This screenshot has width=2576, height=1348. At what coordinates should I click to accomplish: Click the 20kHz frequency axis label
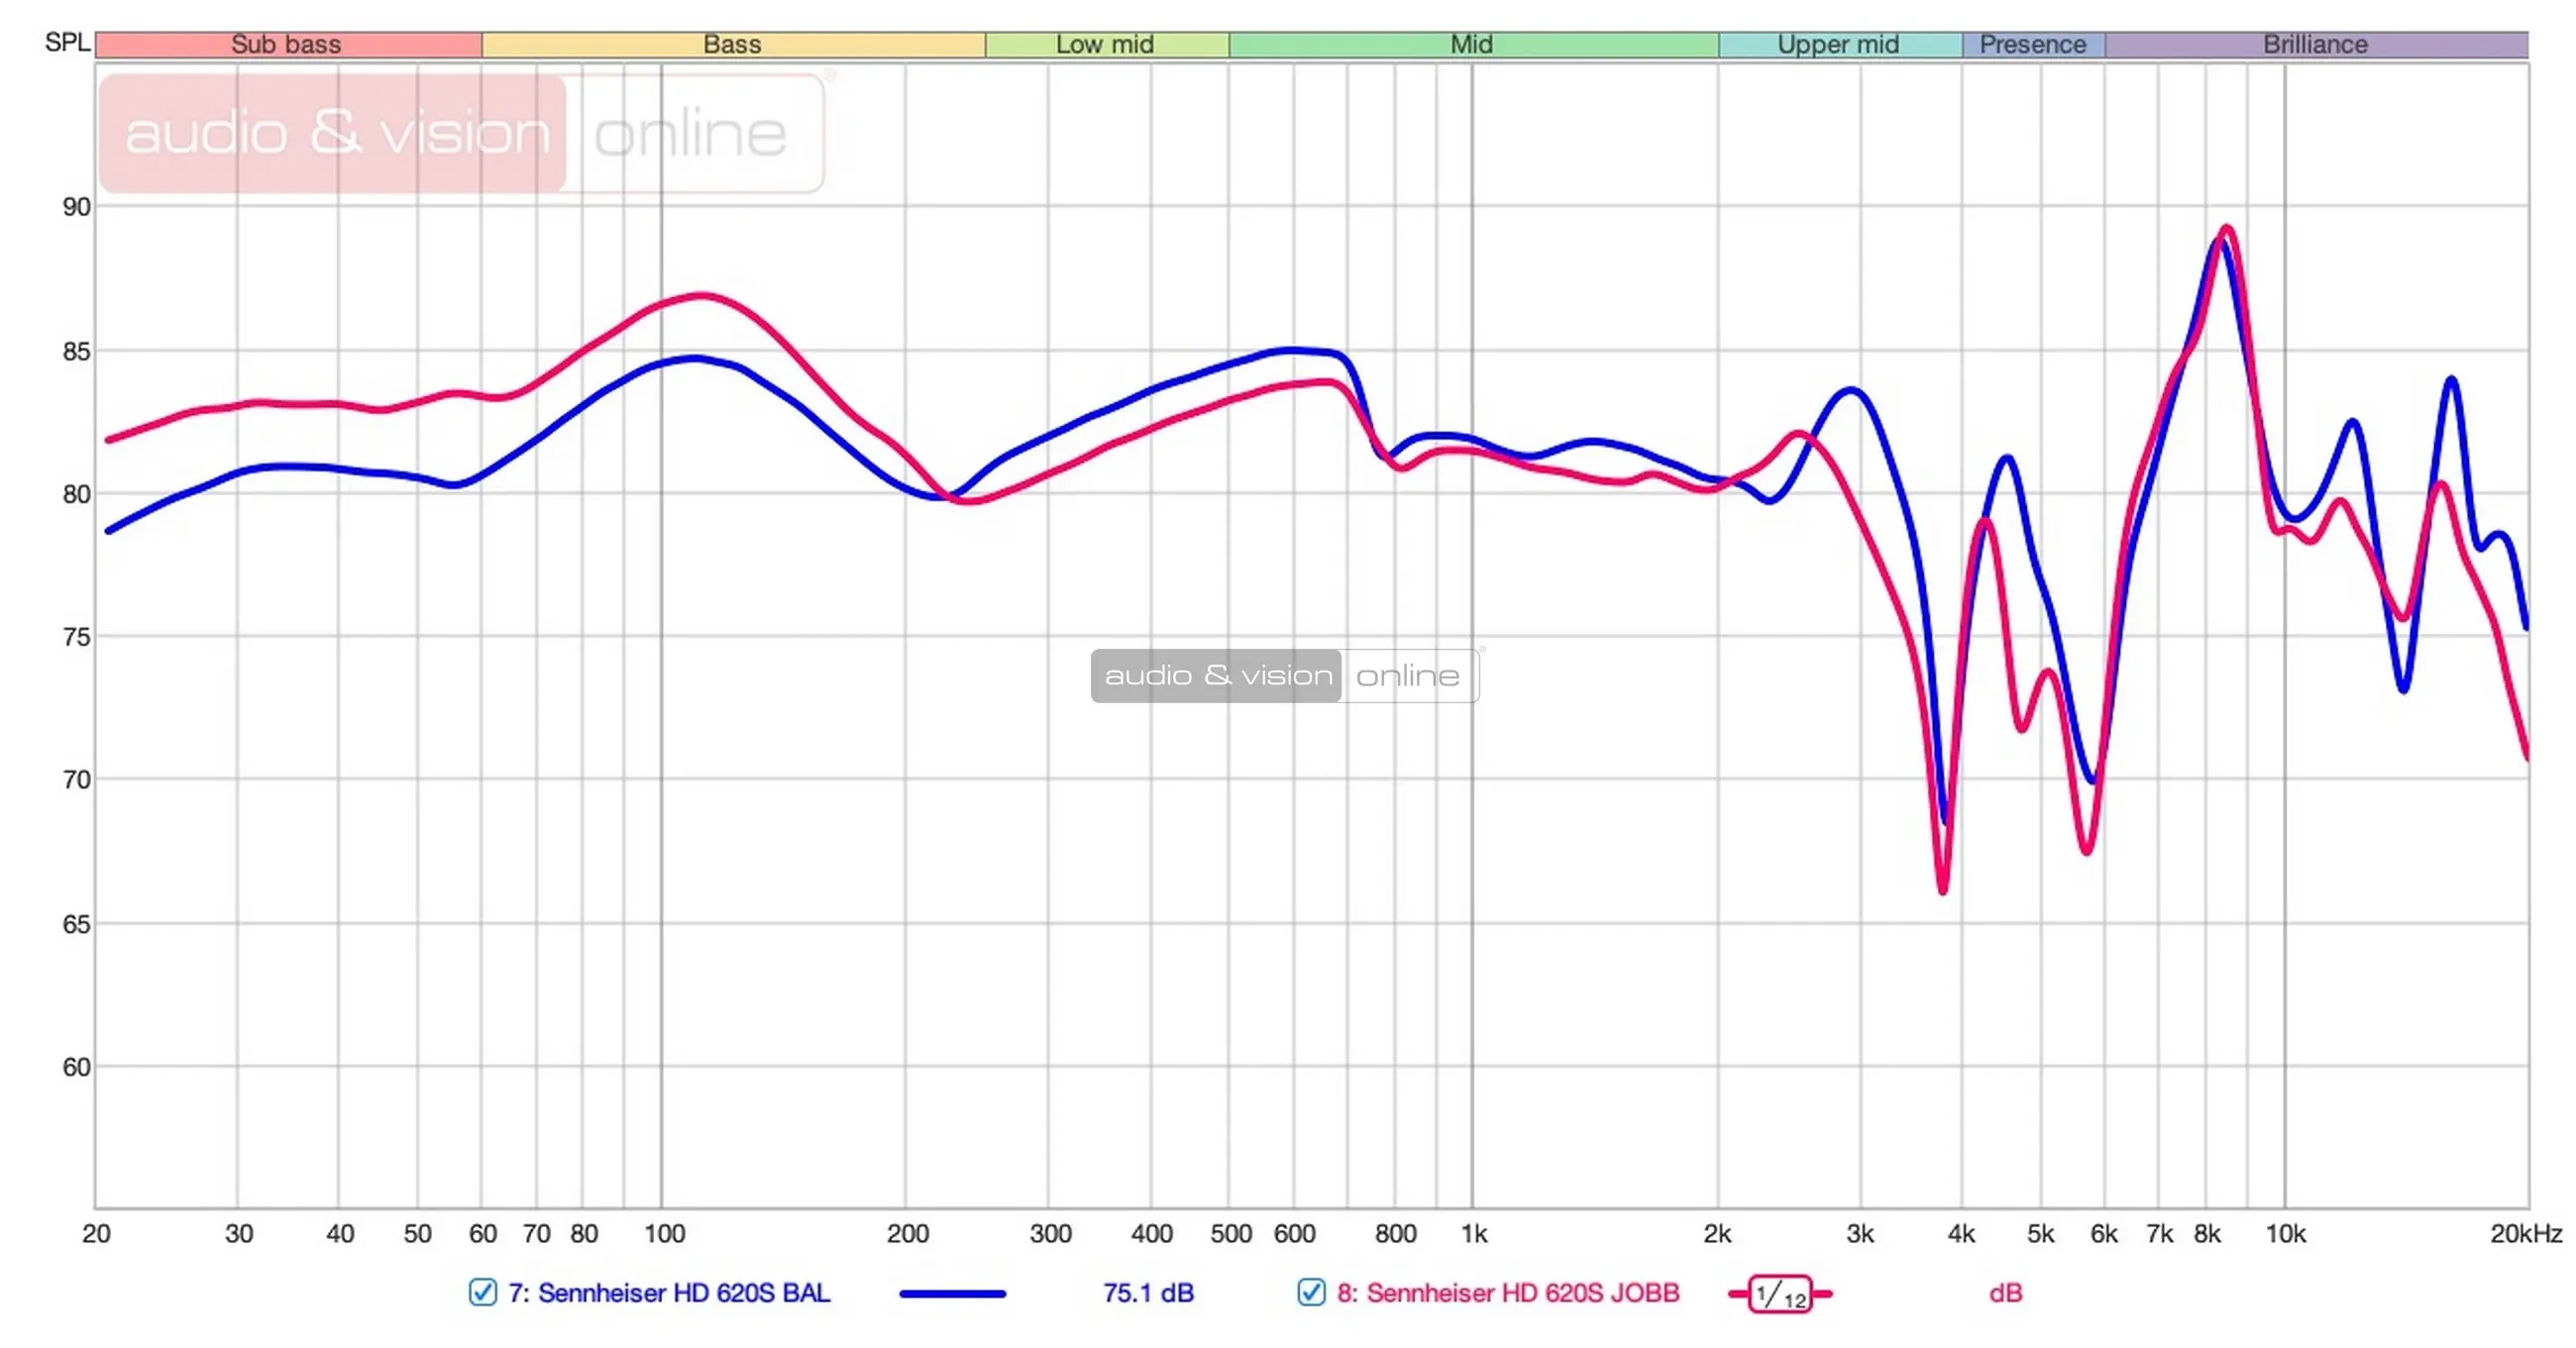pyautogui.click(x=2525, y=1233)
